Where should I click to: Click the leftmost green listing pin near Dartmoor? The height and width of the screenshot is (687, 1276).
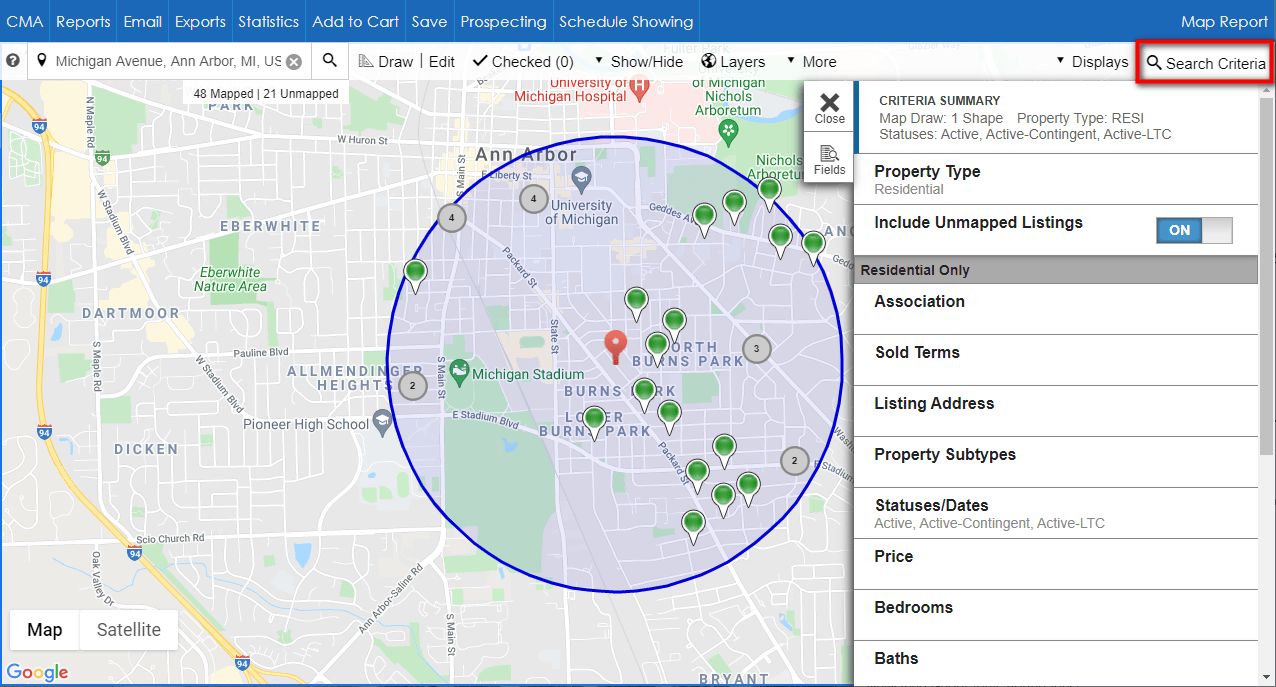click(x=415, y=274)
